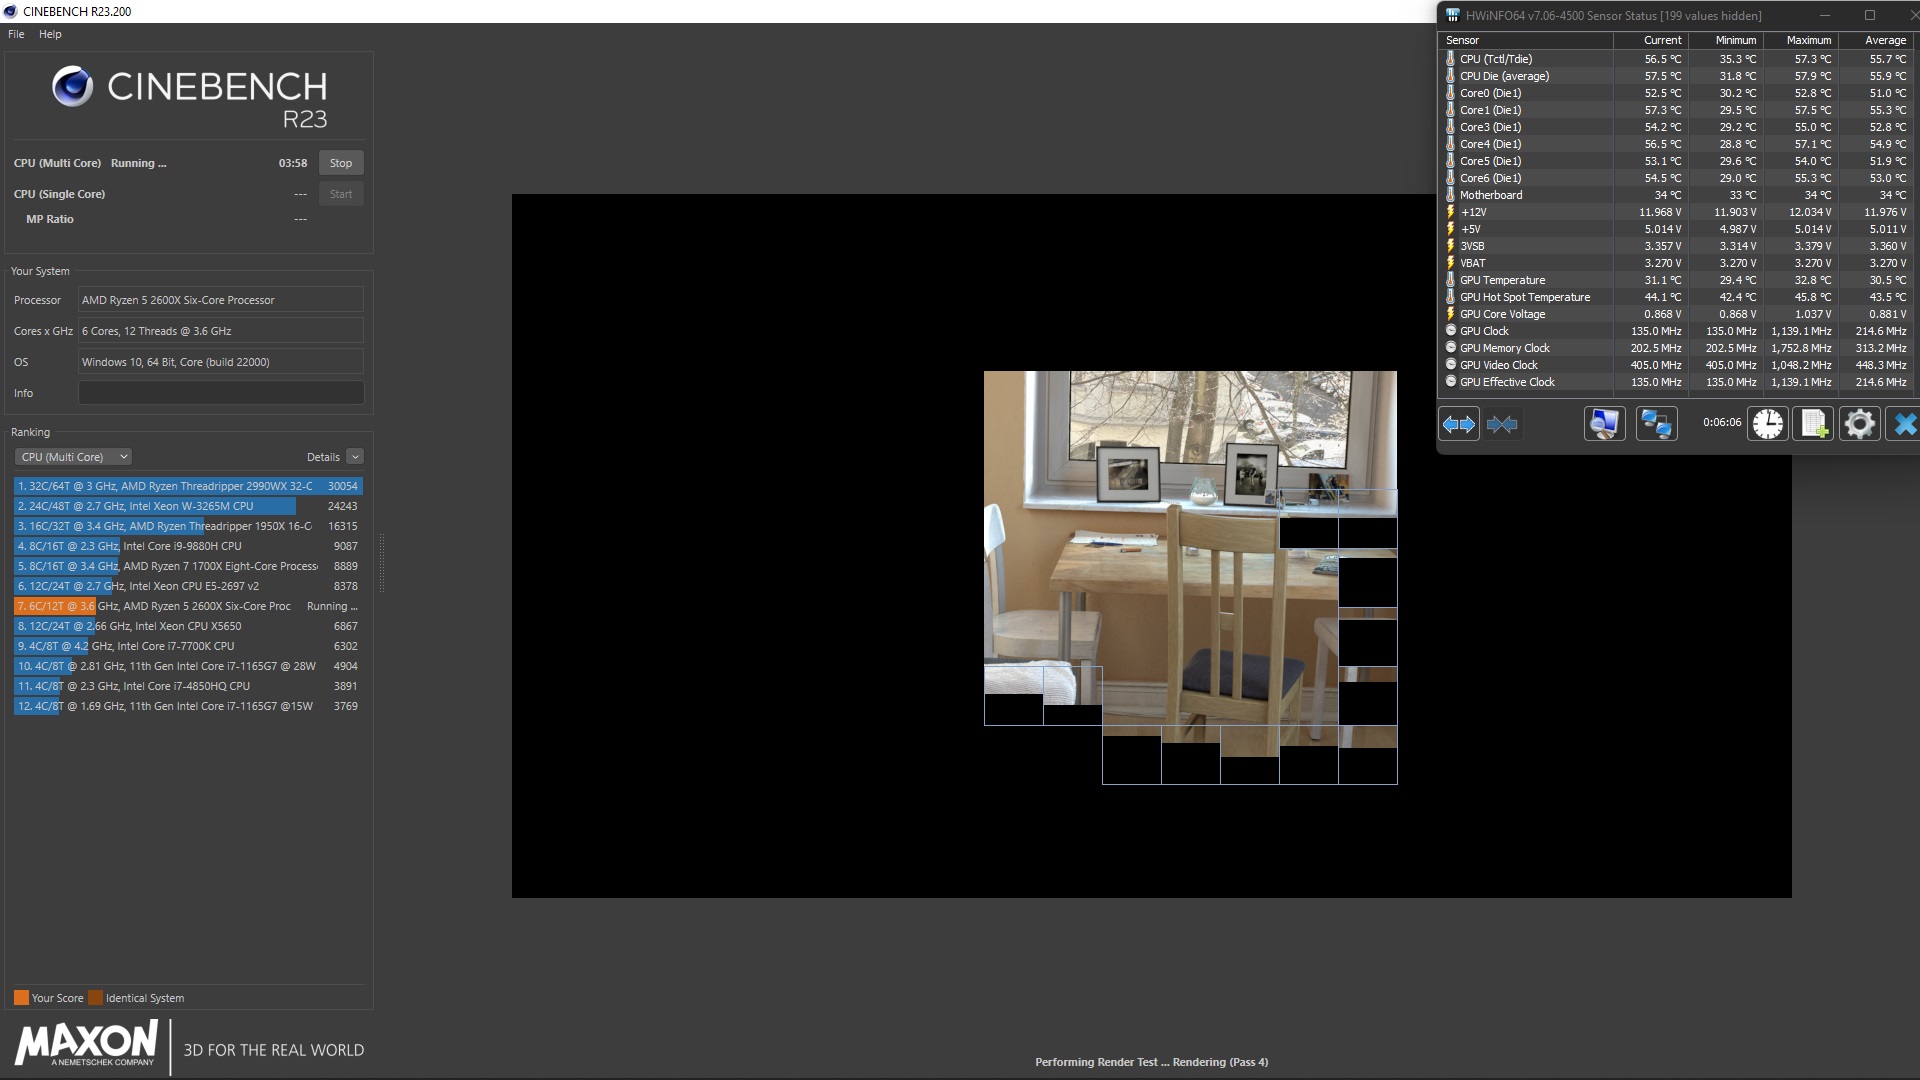Click the clock icon beside GPU Video Clock
The width and height of the screenshot is (1920, 1080).
point(1450,364)
